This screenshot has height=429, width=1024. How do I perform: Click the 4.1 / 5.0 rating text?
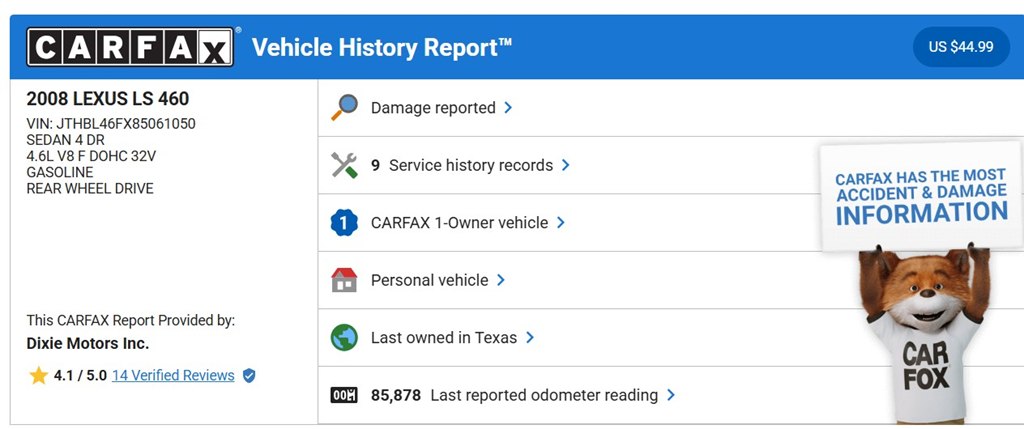point(80,375)
